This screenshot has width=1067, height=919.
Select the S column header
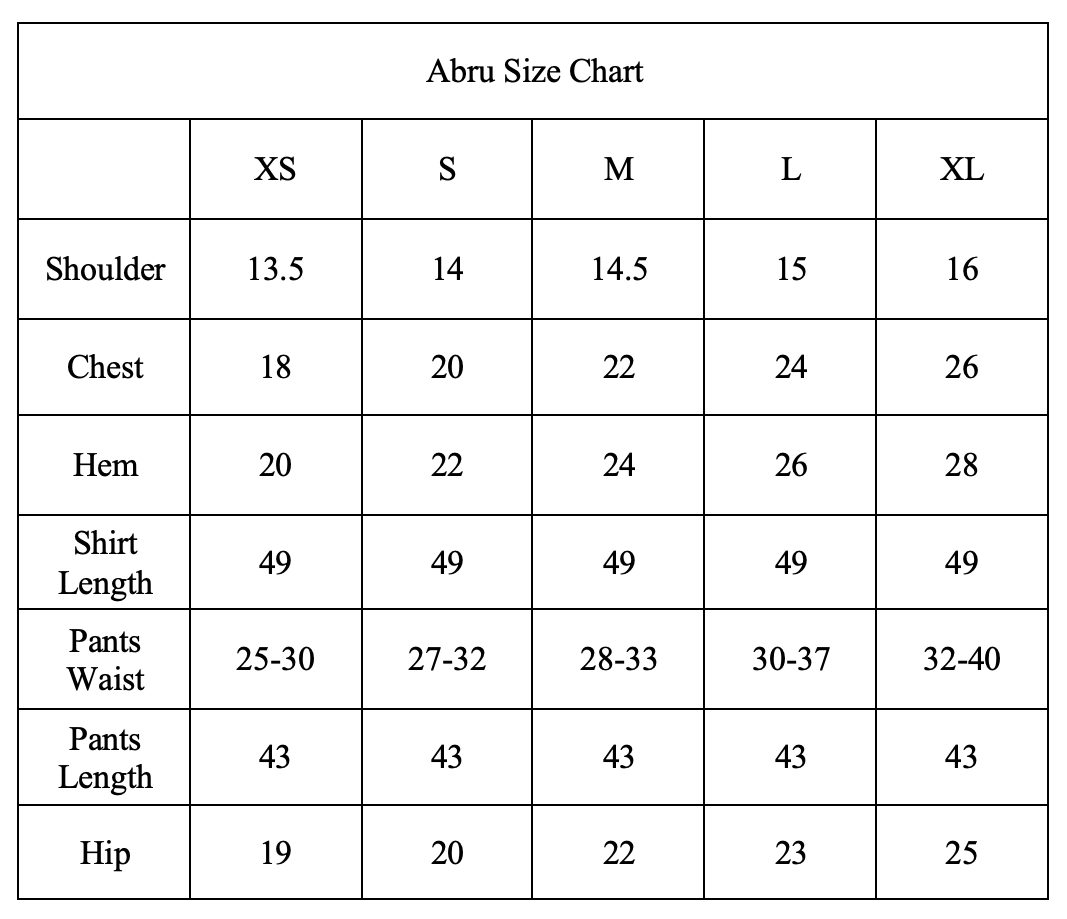[x=447, y=170]
